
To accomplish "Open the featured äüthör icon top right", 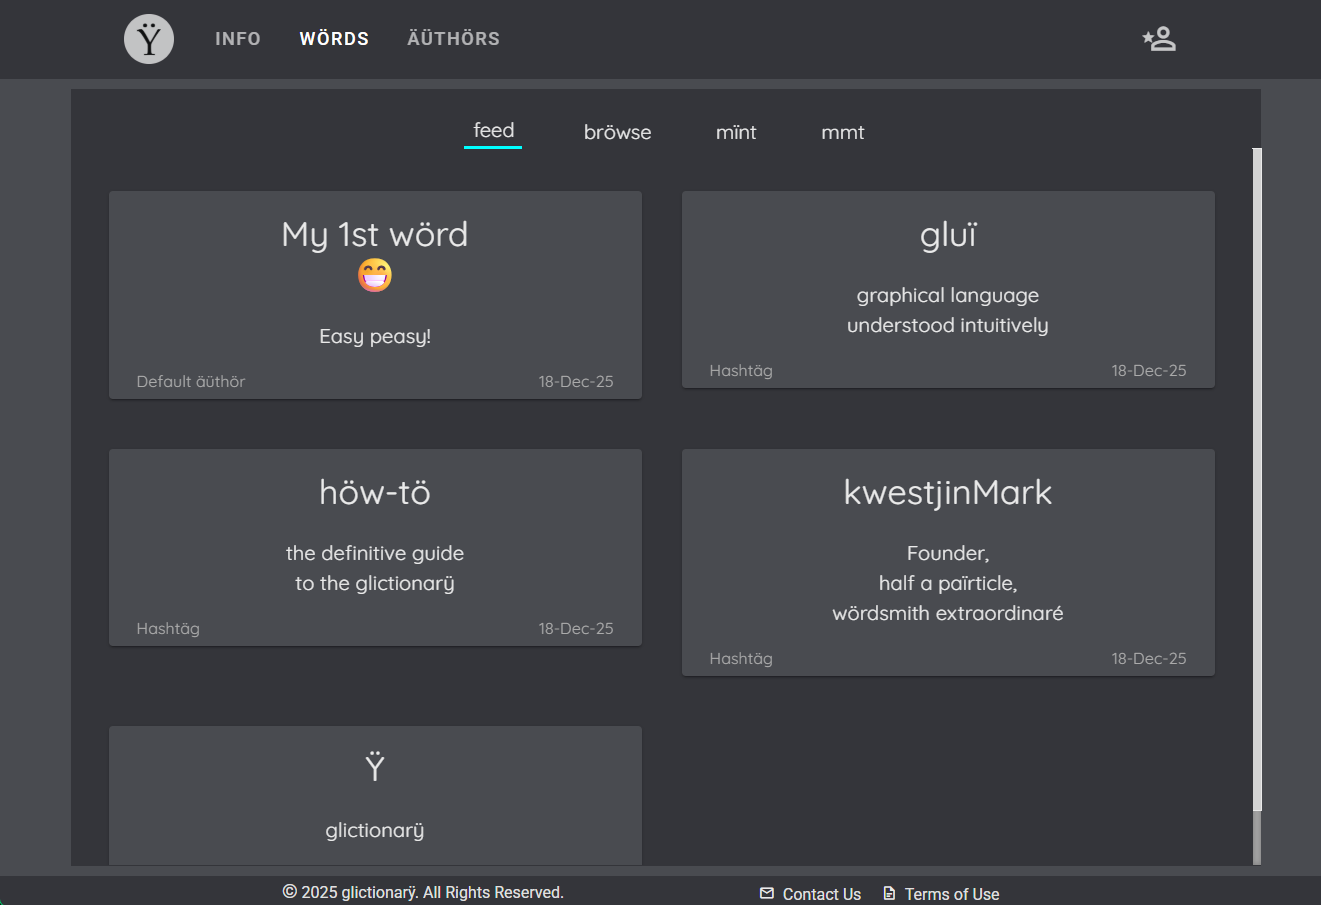I will (1158, 38).
